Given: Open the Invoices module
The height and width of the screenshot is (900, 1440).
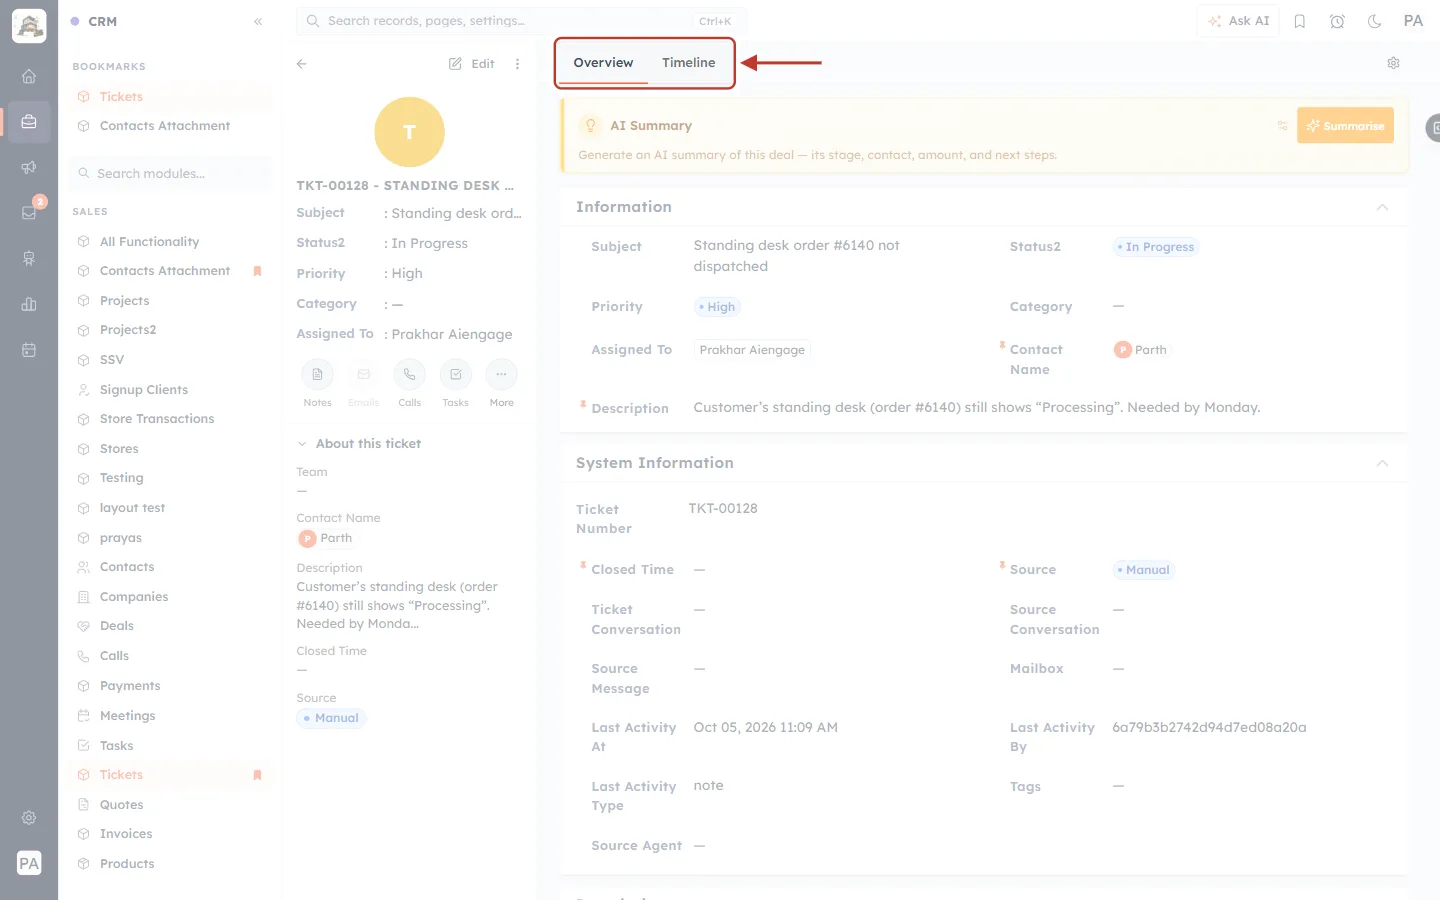Looking at the screenshot, I should [x=126, y=834].
